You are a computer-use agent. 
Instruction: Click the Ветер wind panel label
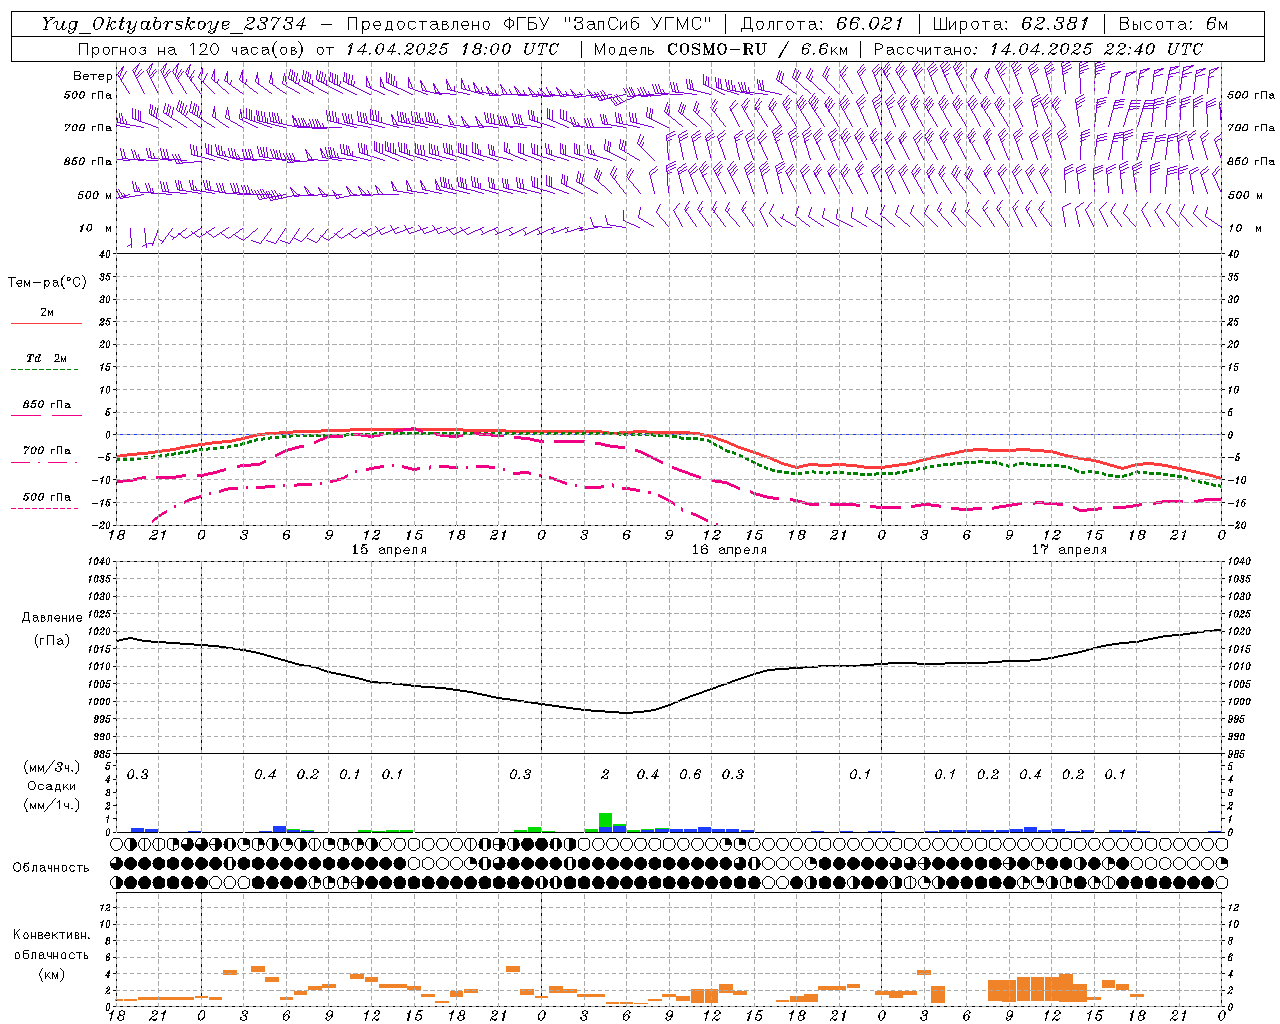pos(92,75)
